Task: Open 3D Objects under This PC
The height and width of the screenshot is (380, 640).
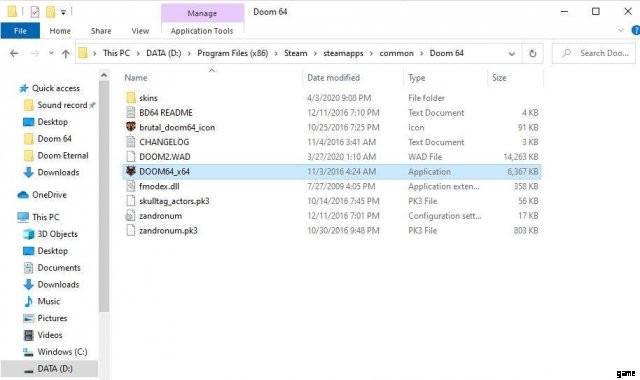Action: click(58, 234)
